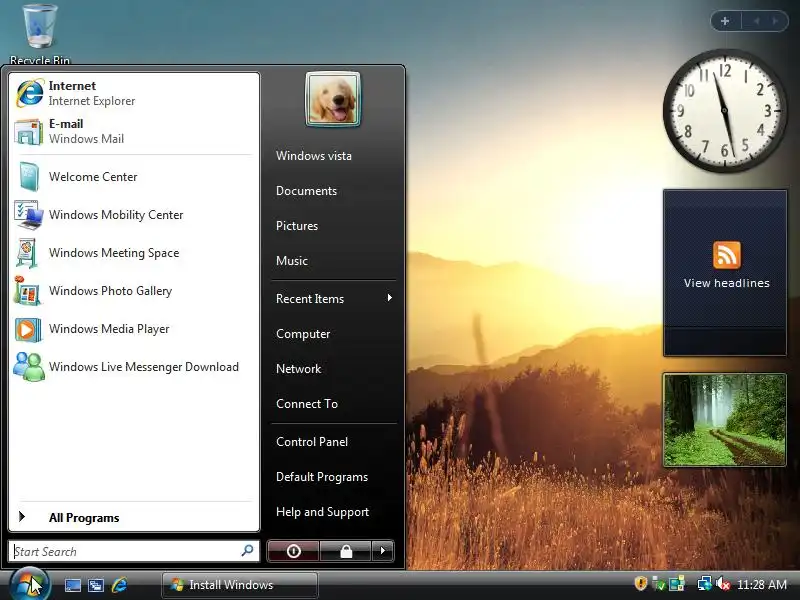Screen dimensions: 800x600
Task: Open Windows Mobility Center
Action: click(134, 215)
